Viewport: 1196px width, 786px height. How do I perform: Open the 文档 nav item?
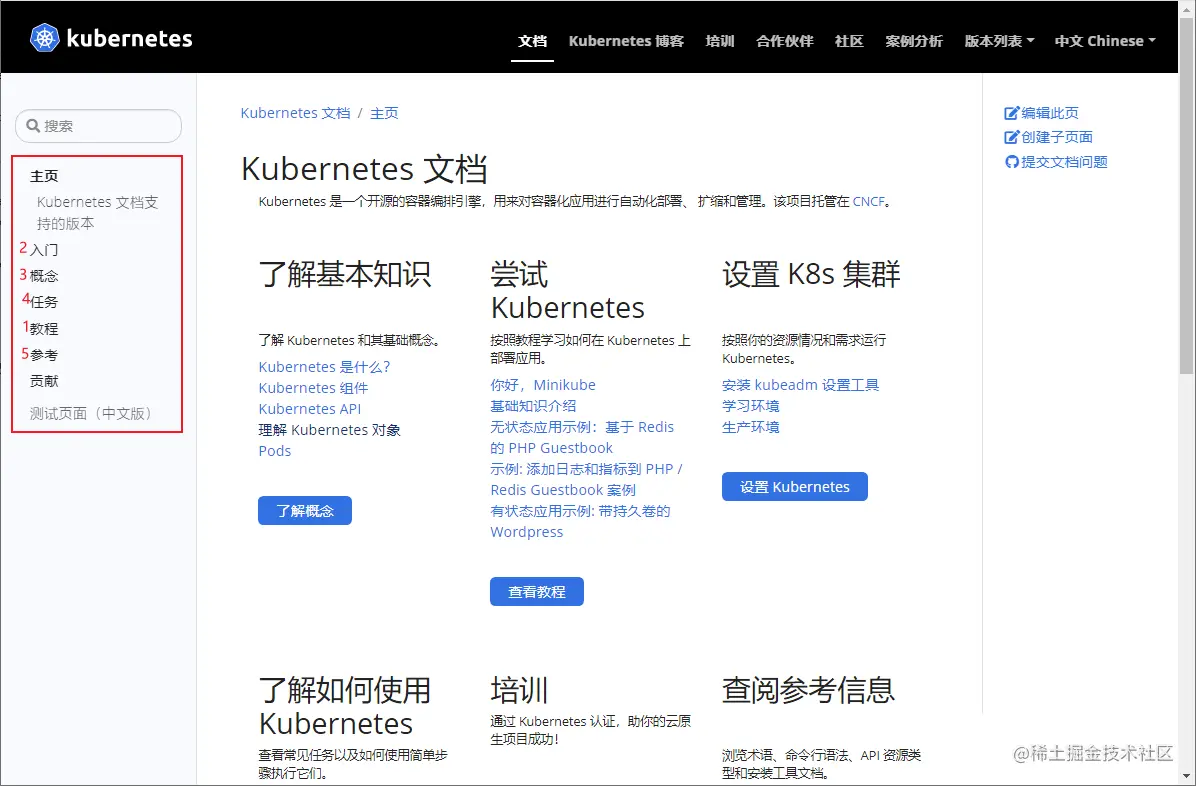point(532,41)
